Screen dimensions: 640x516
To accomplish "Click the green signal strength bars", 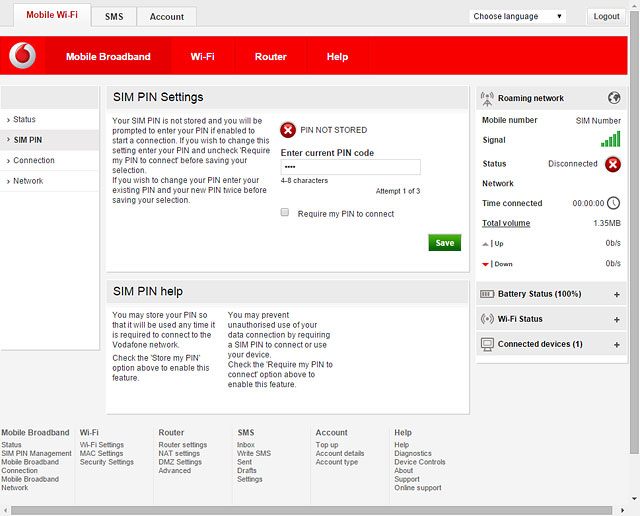I will pos(610,140).
